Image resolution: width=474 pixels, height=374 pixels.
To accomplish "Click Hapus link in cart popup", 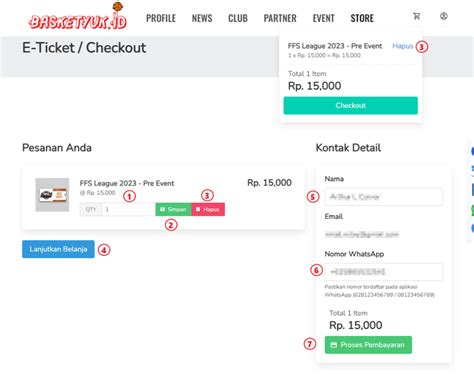I will [403, 46].
